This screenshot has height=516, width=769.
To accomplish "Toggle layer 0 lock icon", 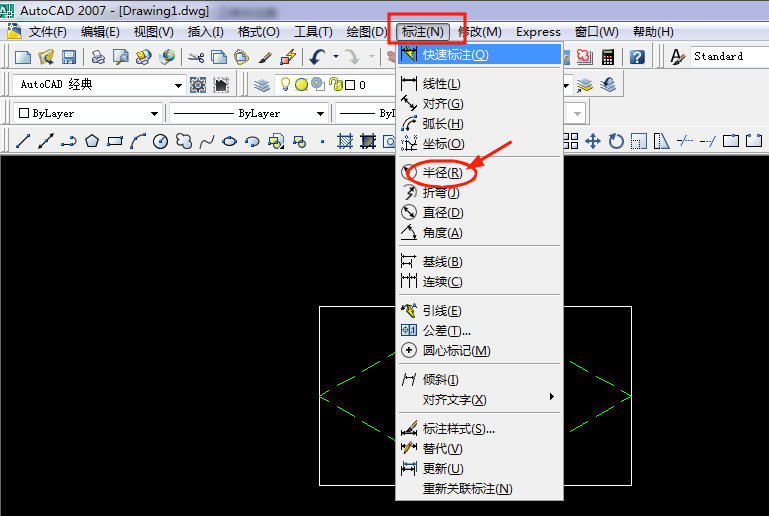I will tap(336, 84).
